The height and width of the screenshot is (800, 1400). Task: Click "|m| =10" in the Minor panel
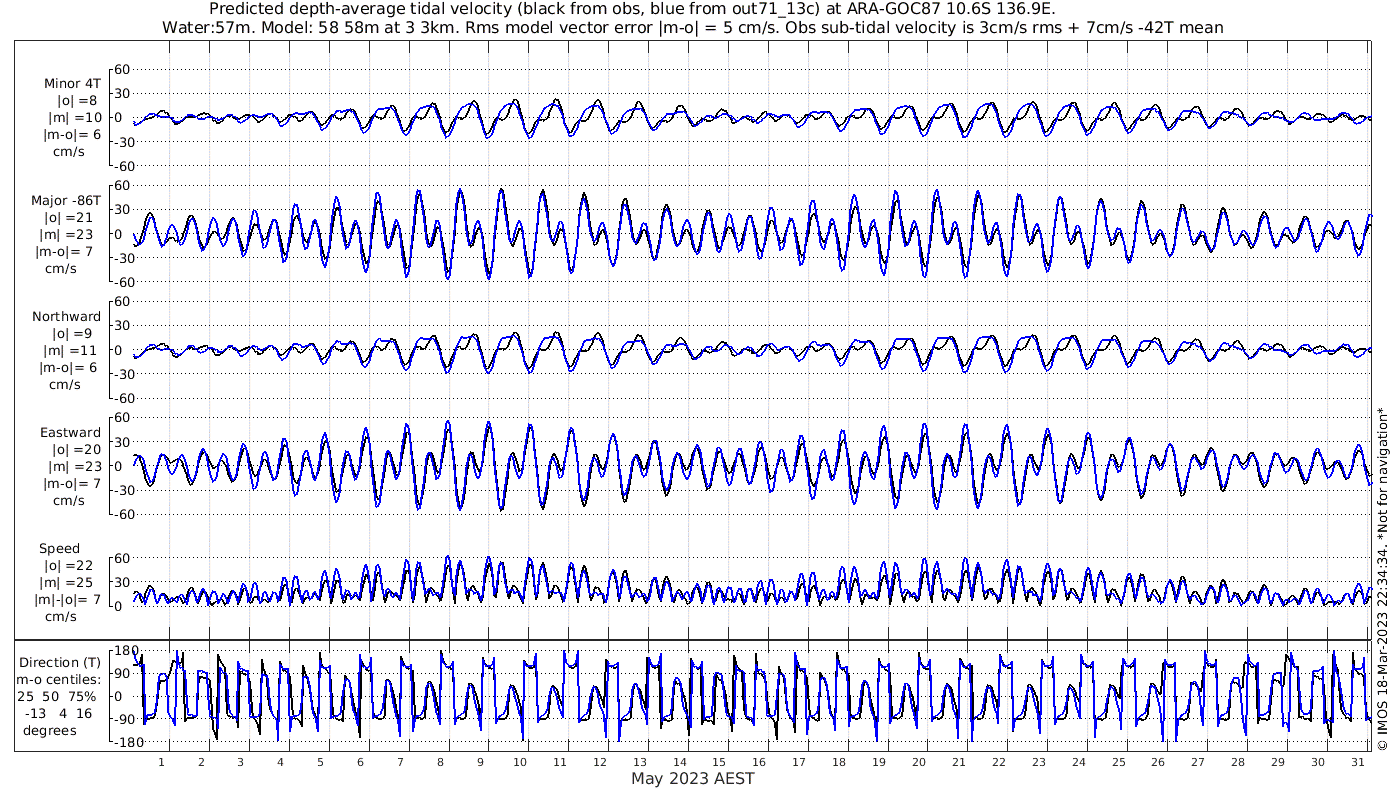point(74,118)
